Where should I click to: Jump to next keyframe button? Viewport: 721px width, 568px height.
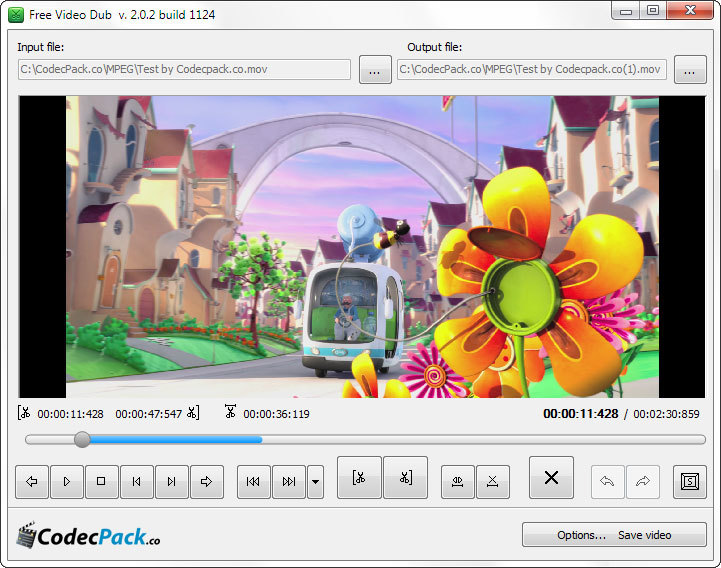pos(172,482)
